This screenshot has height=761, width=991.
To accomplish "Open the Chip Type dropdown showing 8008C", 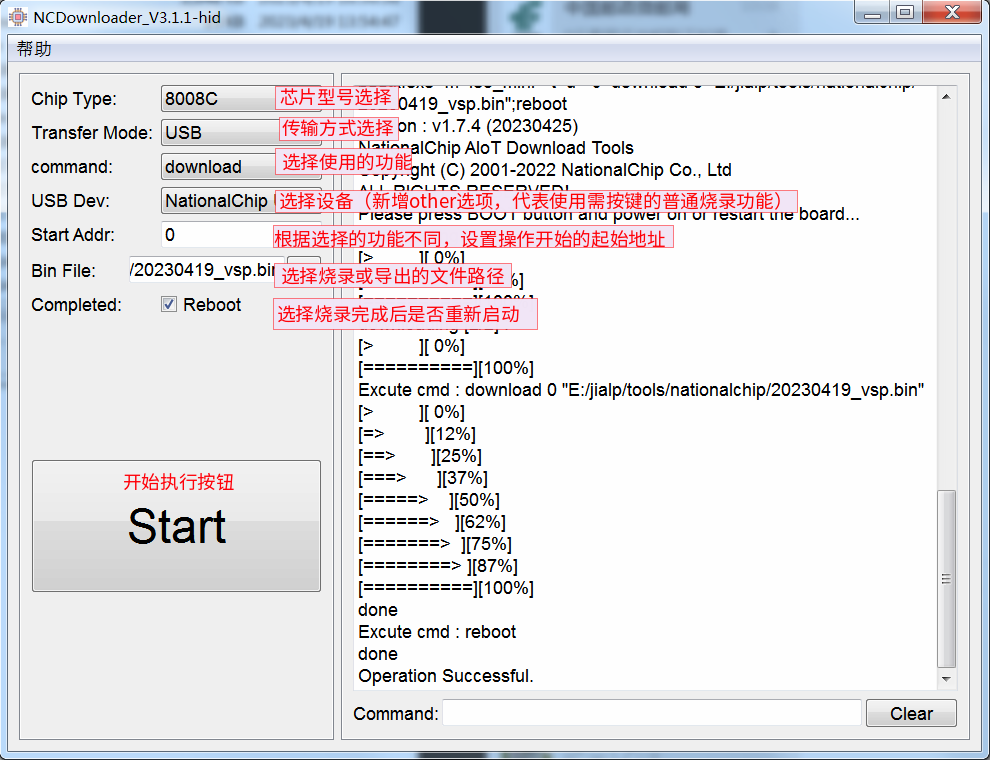I will pos(217,99).
